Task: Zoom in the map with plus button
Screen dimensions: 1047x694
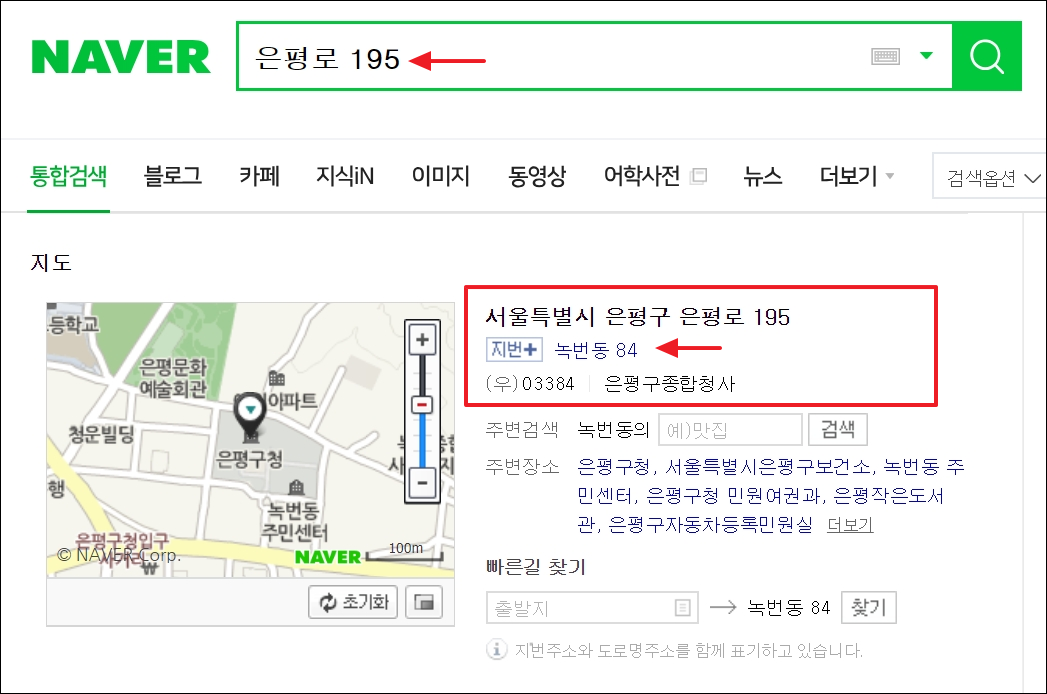Action: pyautogui.click(x=422, y=339)
